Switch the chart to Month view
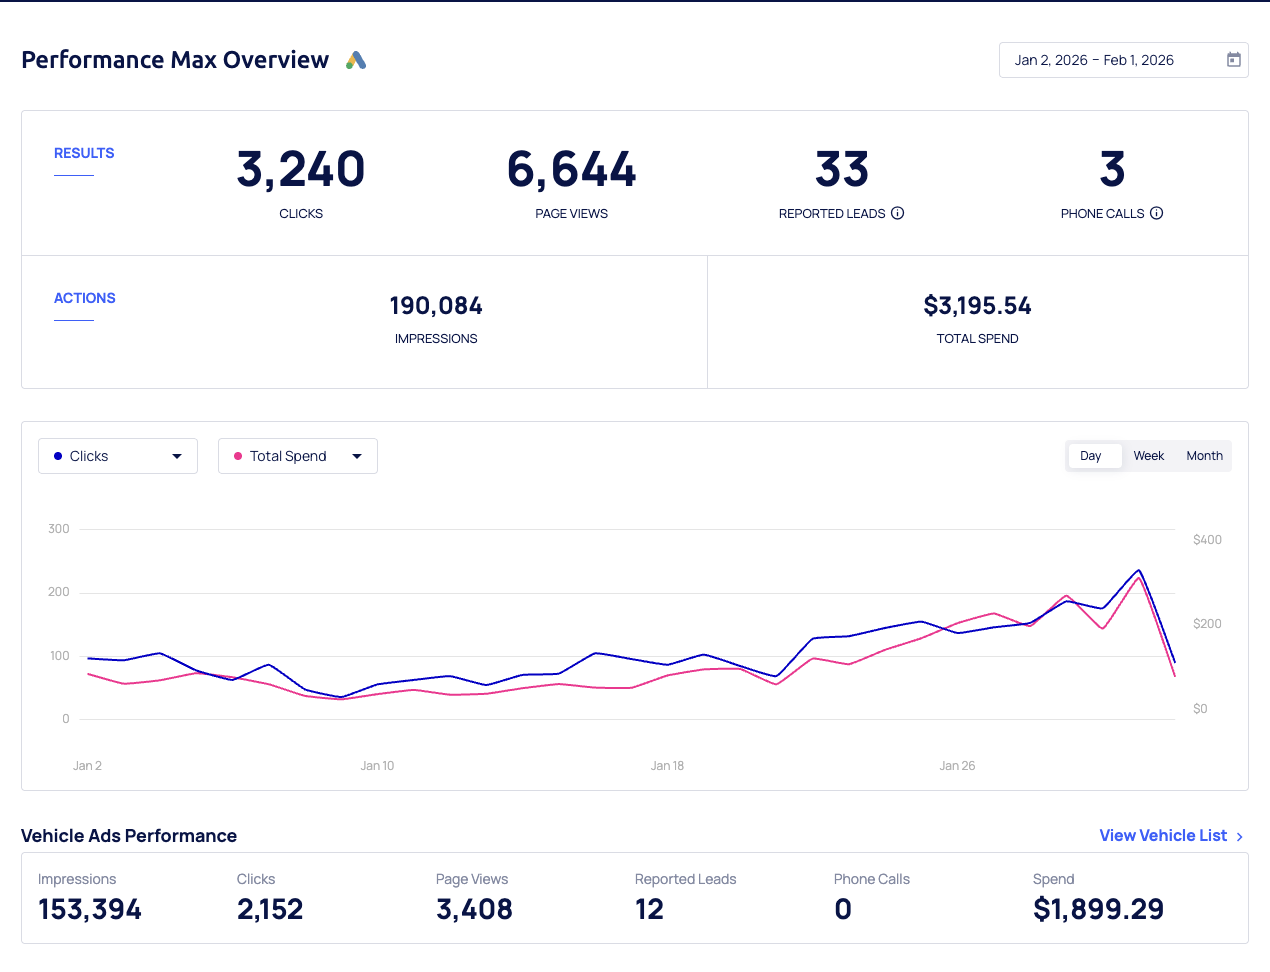The width and height of the screenshot is (1270, 972). coord(1204,456)
